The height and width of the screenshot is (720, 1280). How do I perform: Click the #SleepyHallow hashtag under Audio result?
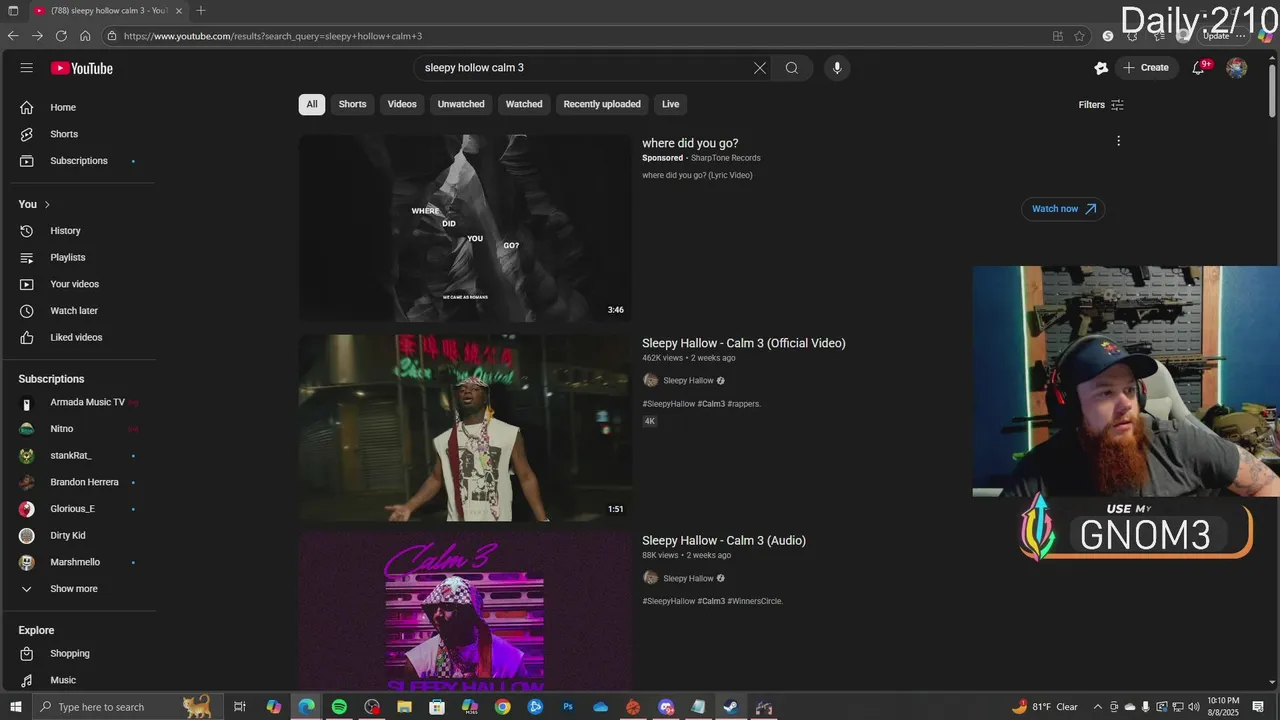pos(669,601)
